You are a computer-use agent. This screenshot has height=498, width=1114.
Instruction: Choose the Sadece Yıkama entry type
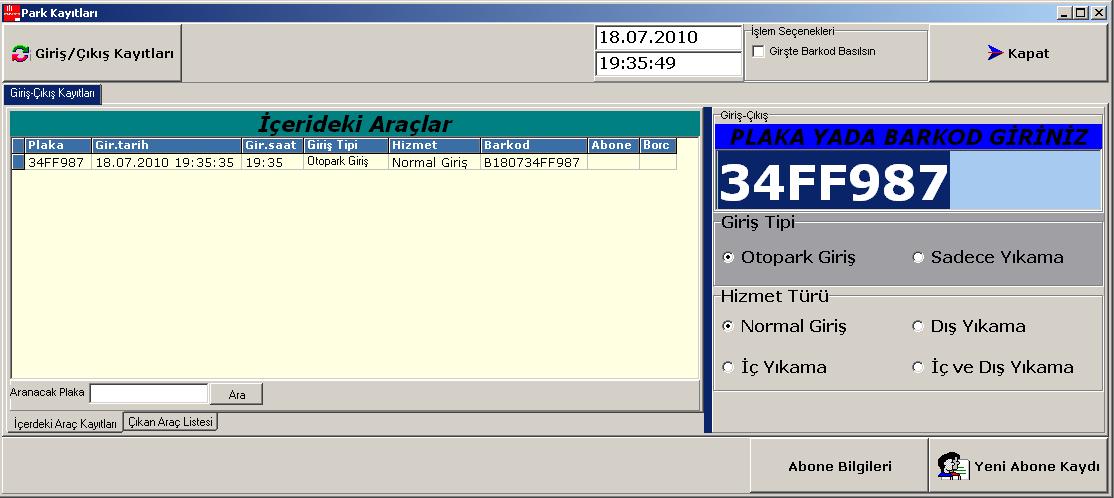point(918,258)
